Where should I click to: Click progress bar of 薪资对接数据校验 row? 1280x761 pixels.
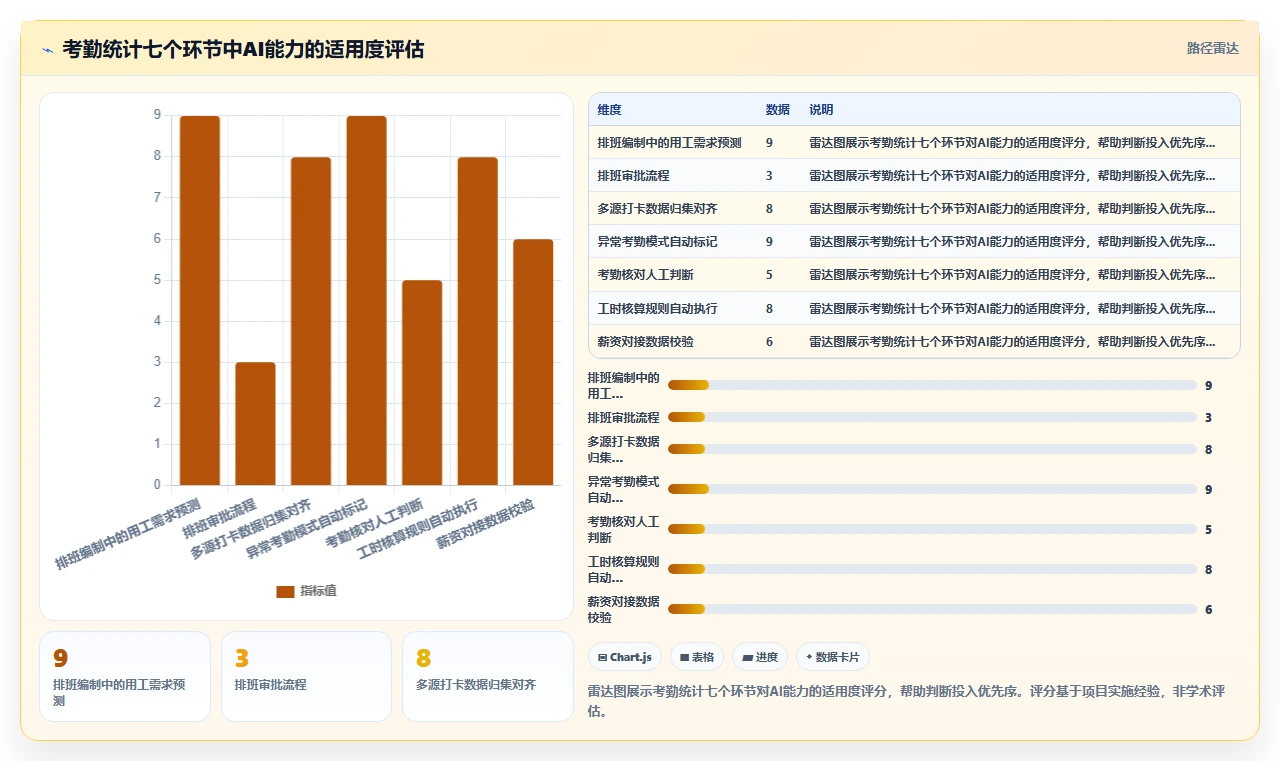[932, 609]
